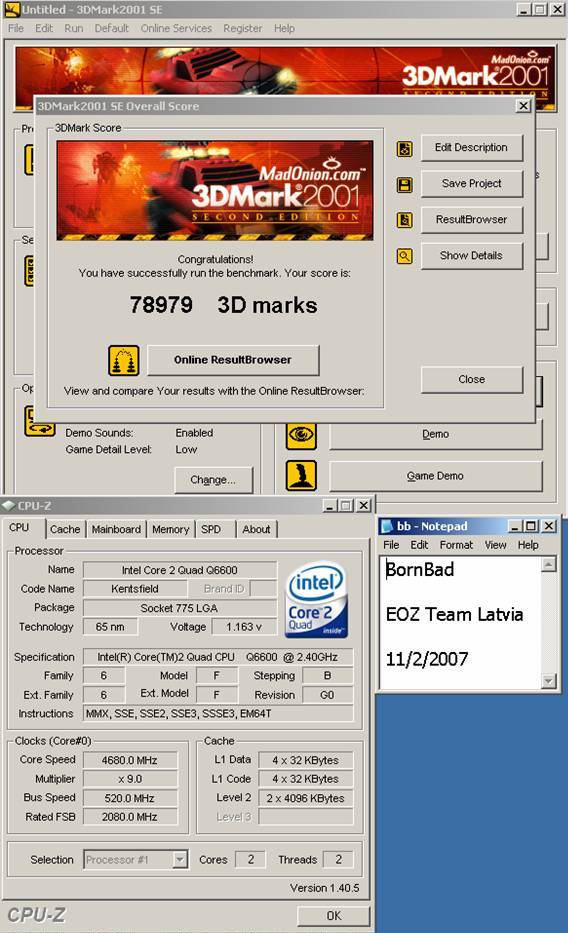Image resolution: width=568 pixels, height=933 pixels.
Task: Open the Run menu in 3DMark2001
Action: point(74,28)
